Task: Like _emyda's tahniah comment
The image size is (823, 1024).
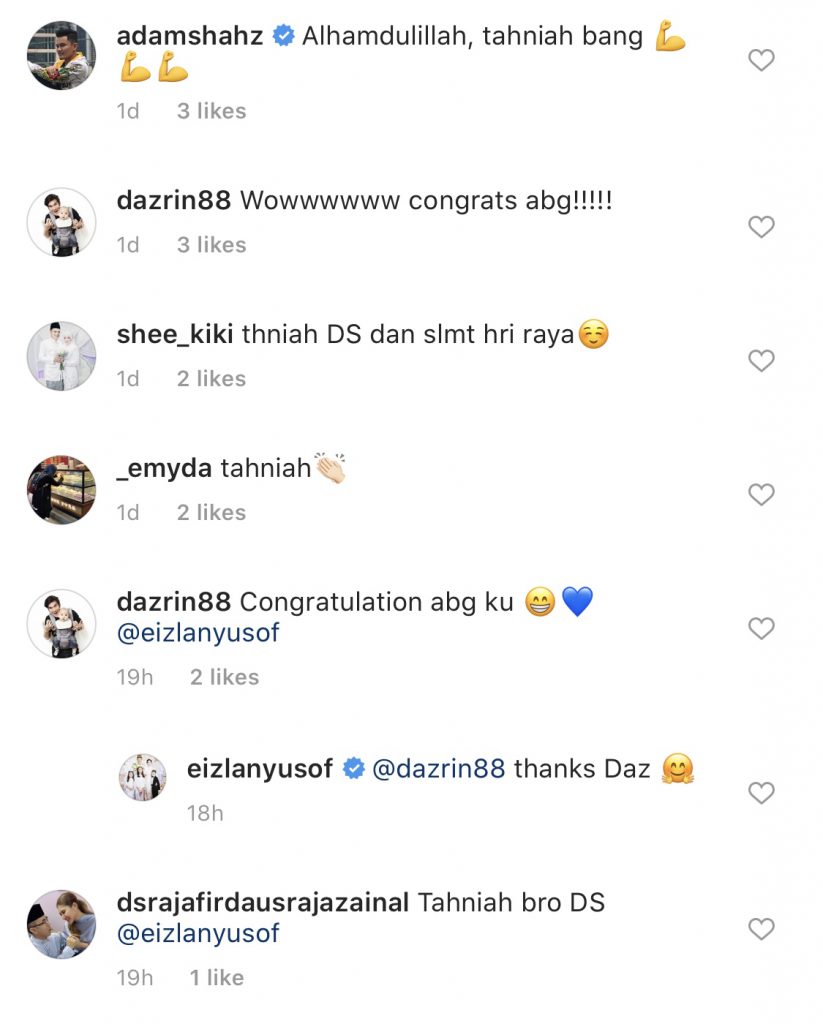Action: click(761, 494)
